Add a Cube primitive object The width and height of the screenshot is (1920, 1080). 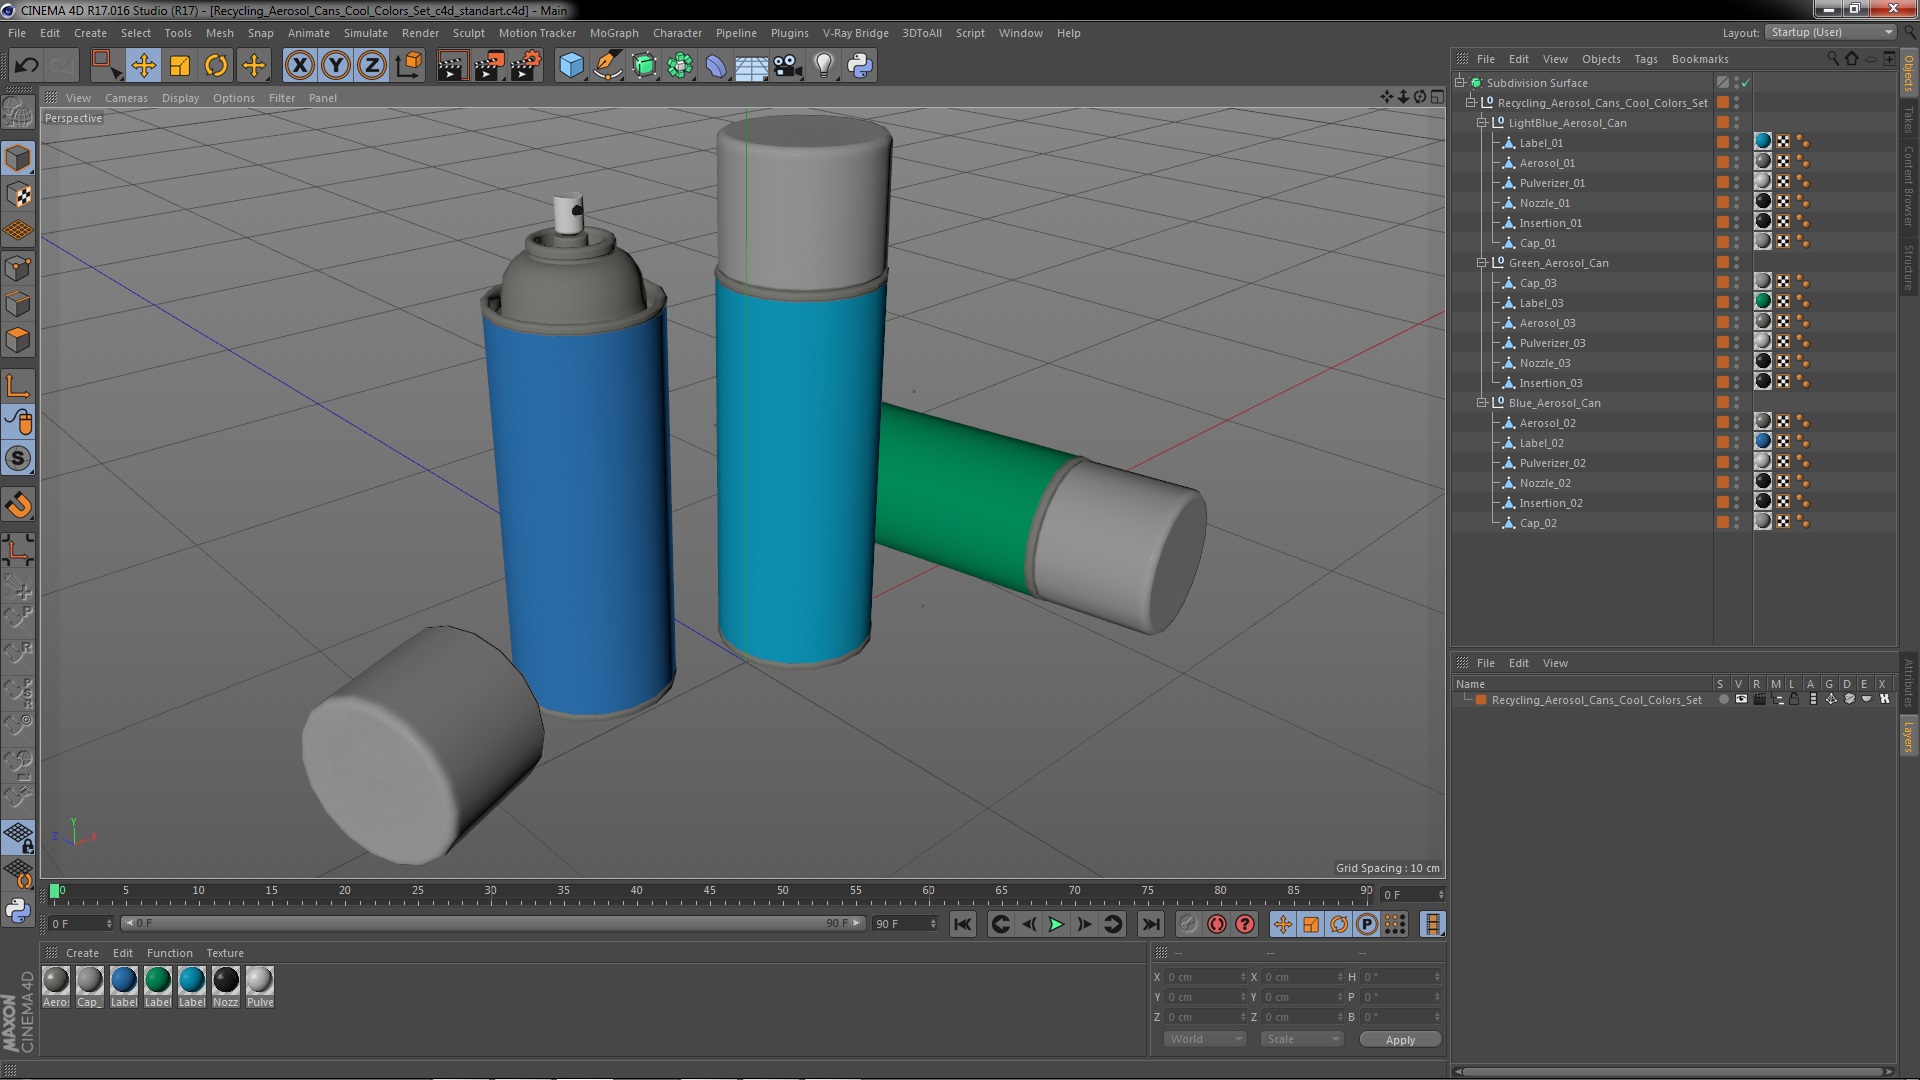(571, 66)
